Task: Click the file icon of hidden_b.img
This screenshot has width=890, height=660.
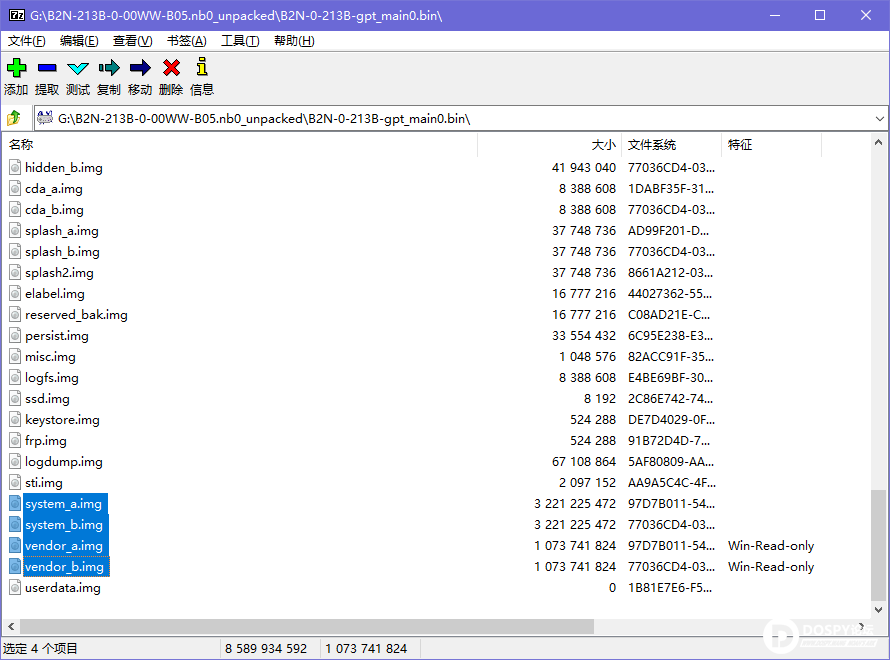Action: (15, 167)
